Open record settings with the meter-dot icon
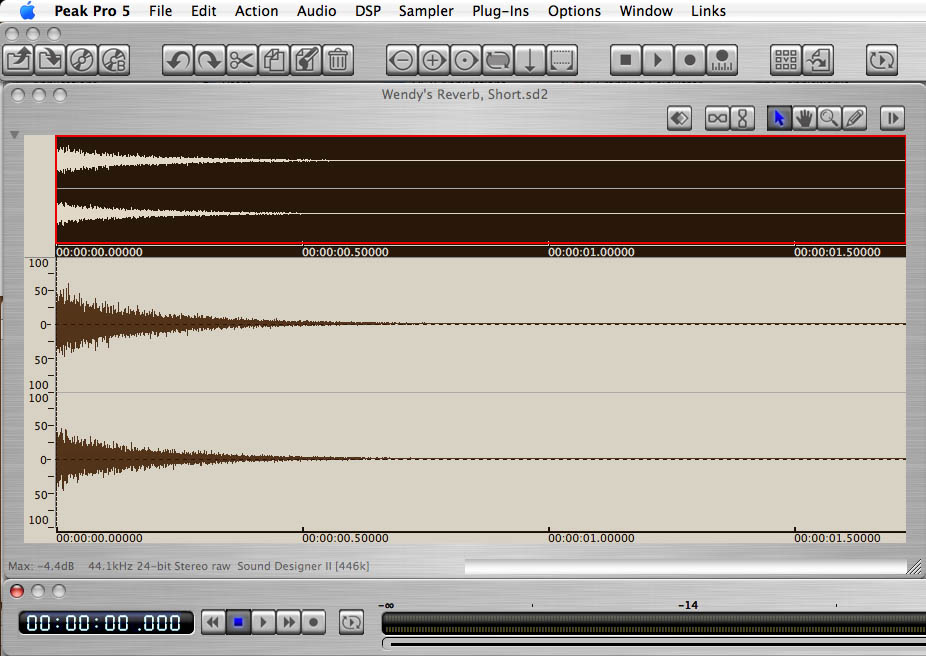This screenshot has height=656, width=926. (x=722, y=60)
